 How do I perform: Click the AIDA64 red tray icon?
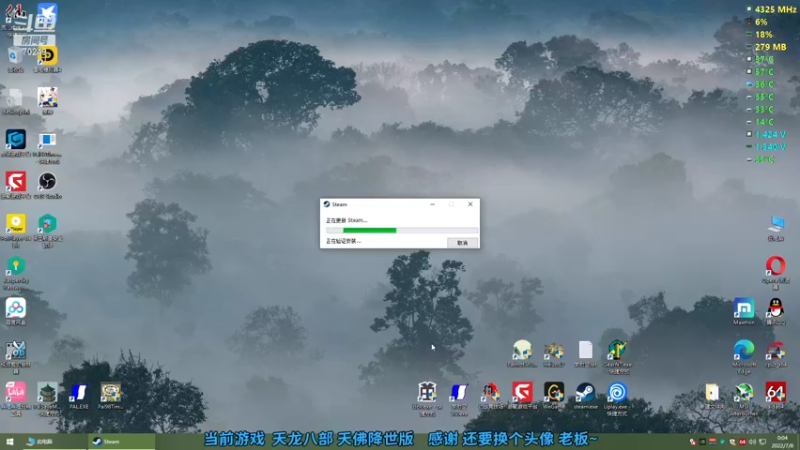(742, 442)
